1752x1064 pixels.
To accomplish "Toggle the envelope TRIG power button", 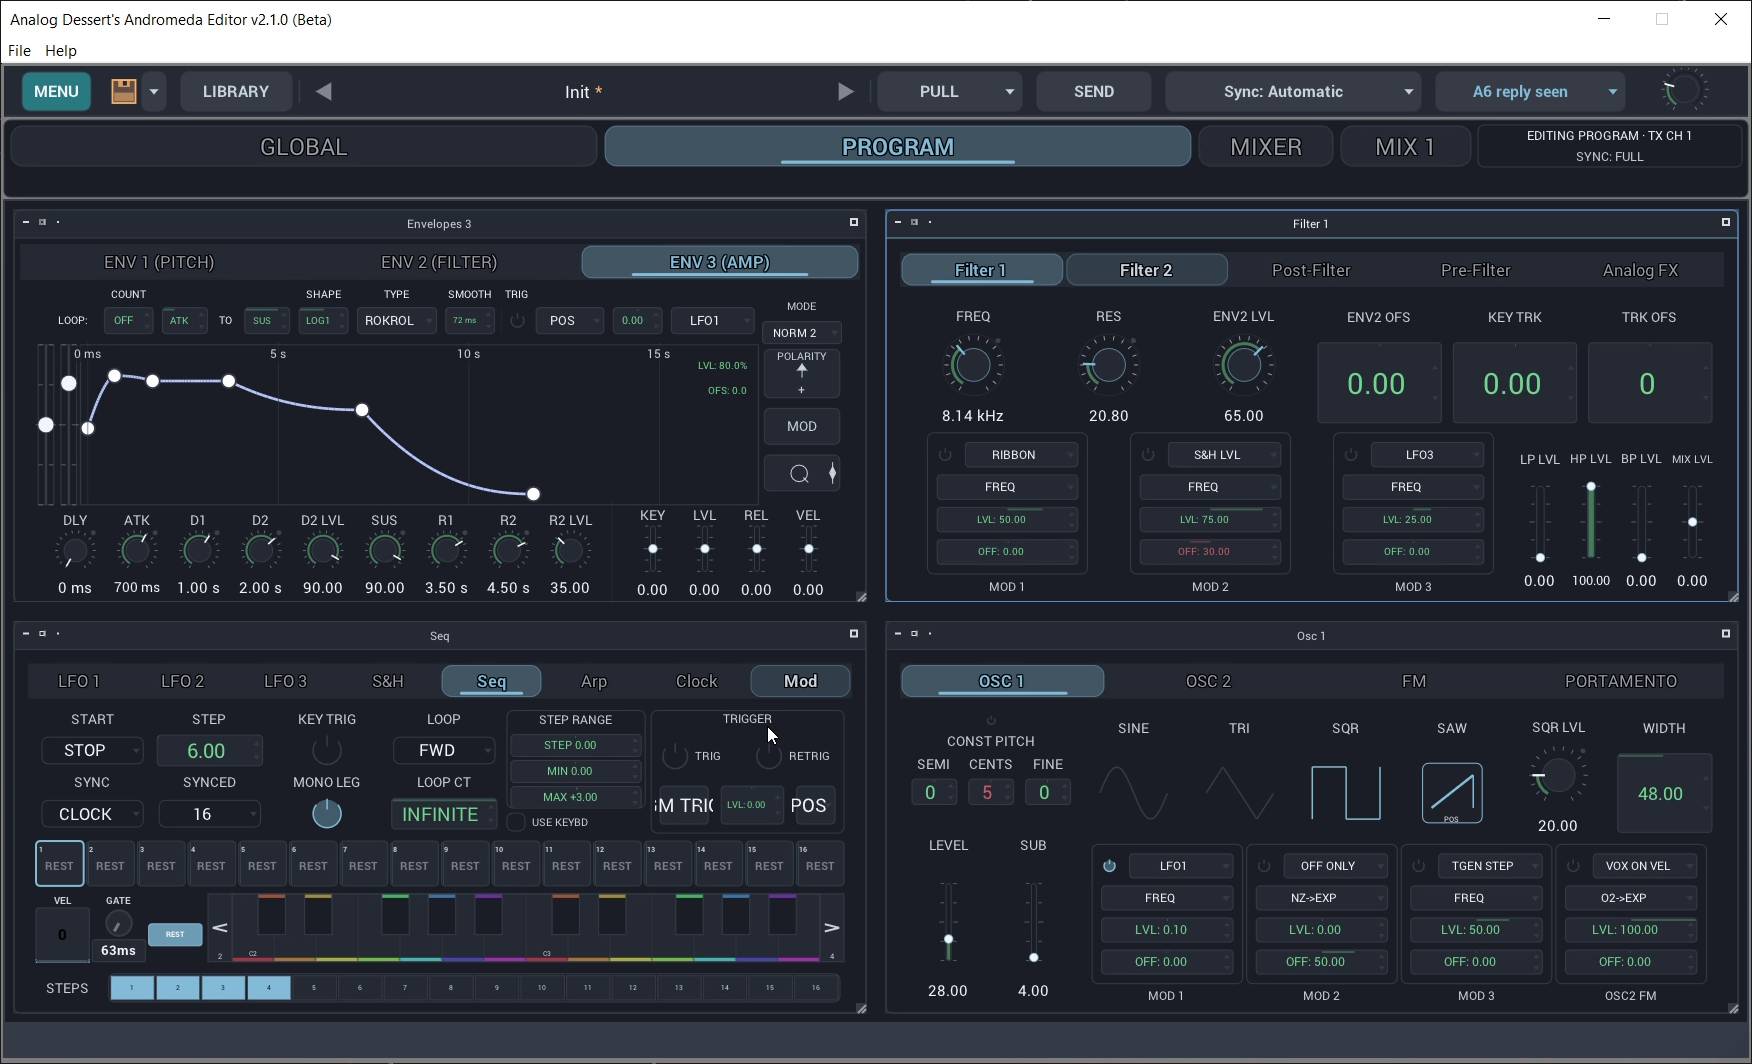I will pos(517,321).
